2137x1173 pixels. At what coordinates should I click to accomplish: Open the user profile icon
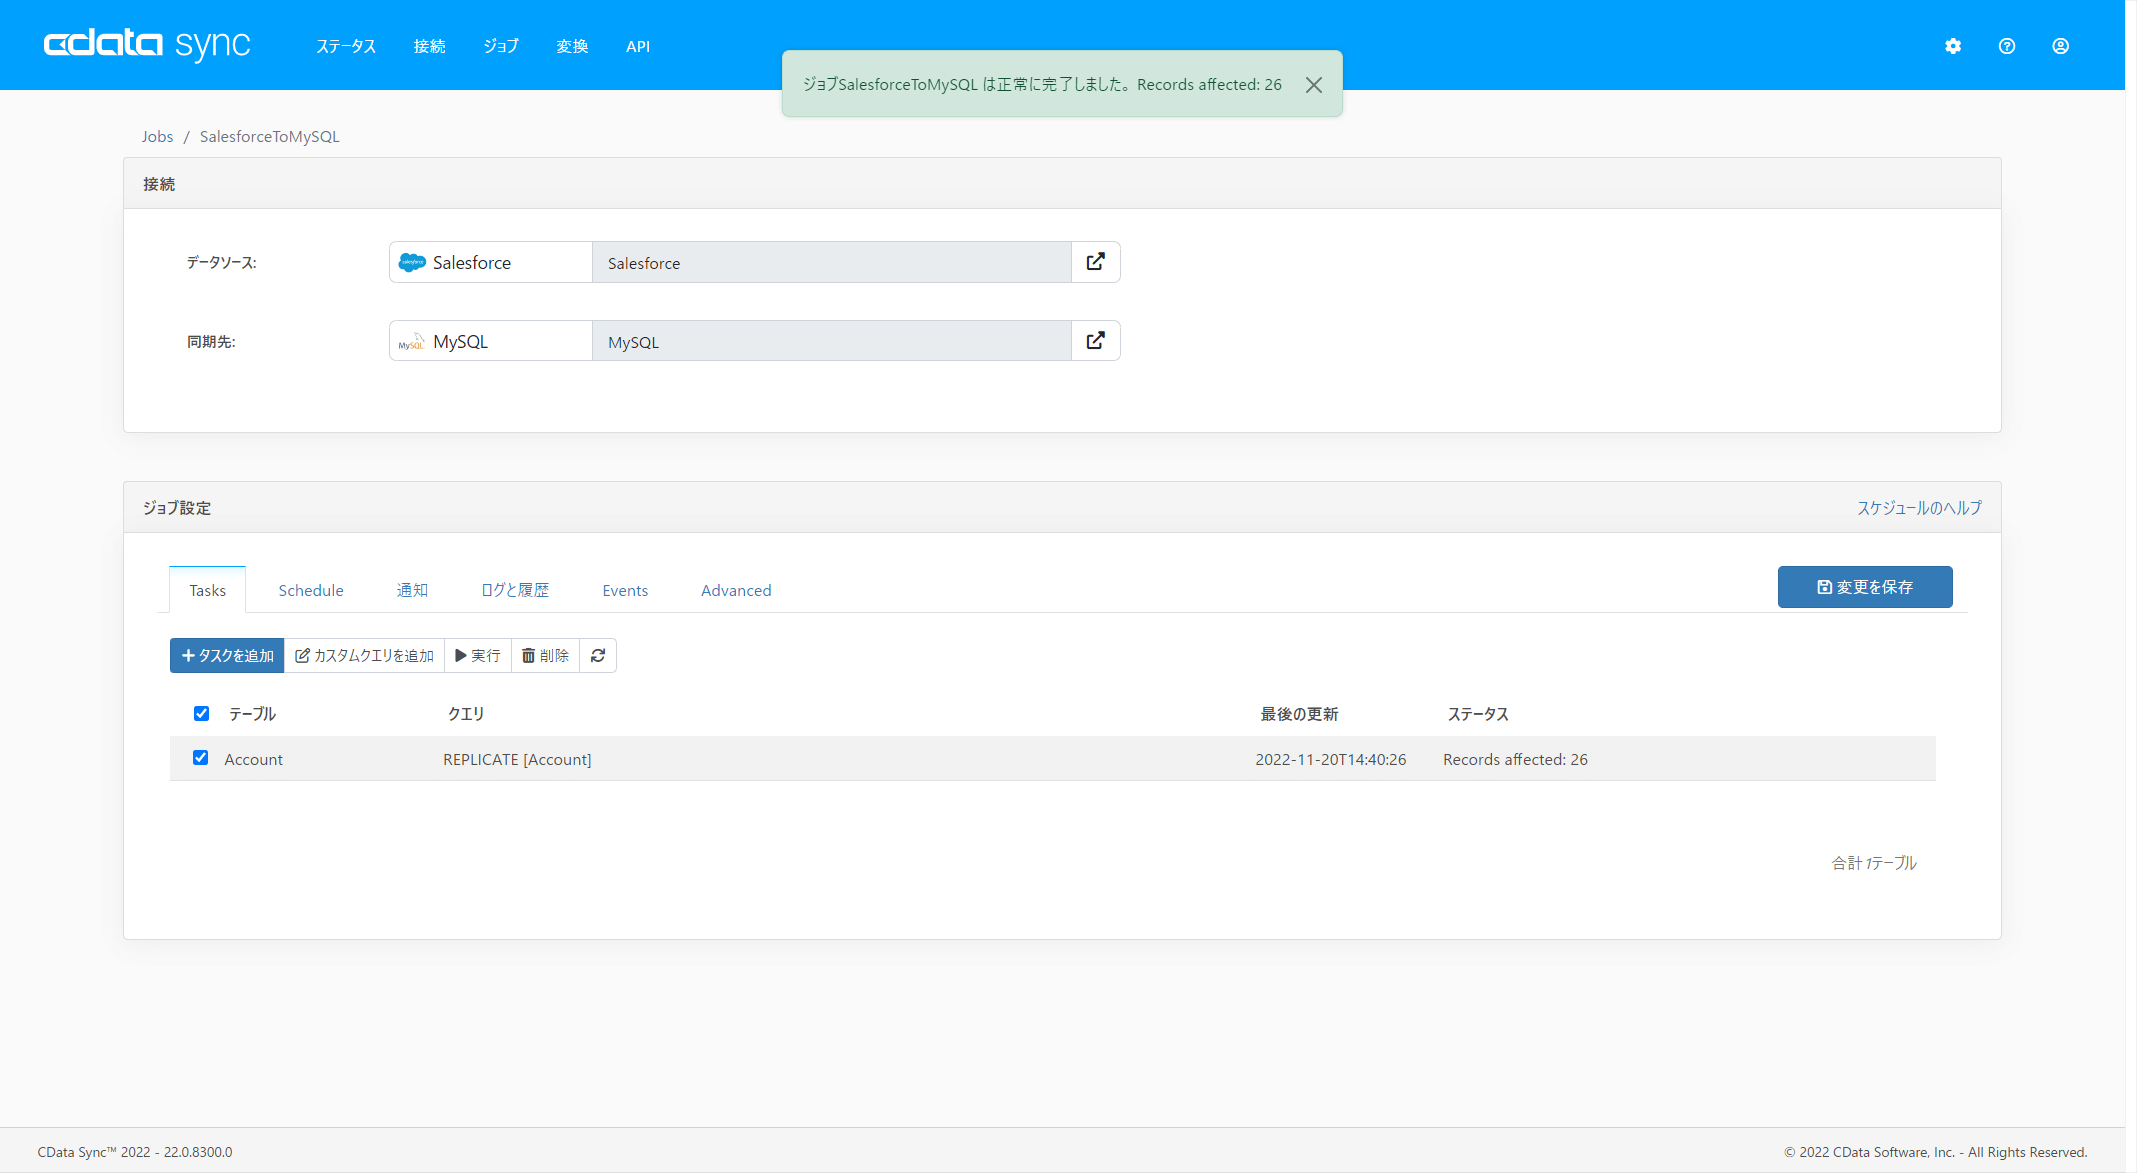(2061, 46)
